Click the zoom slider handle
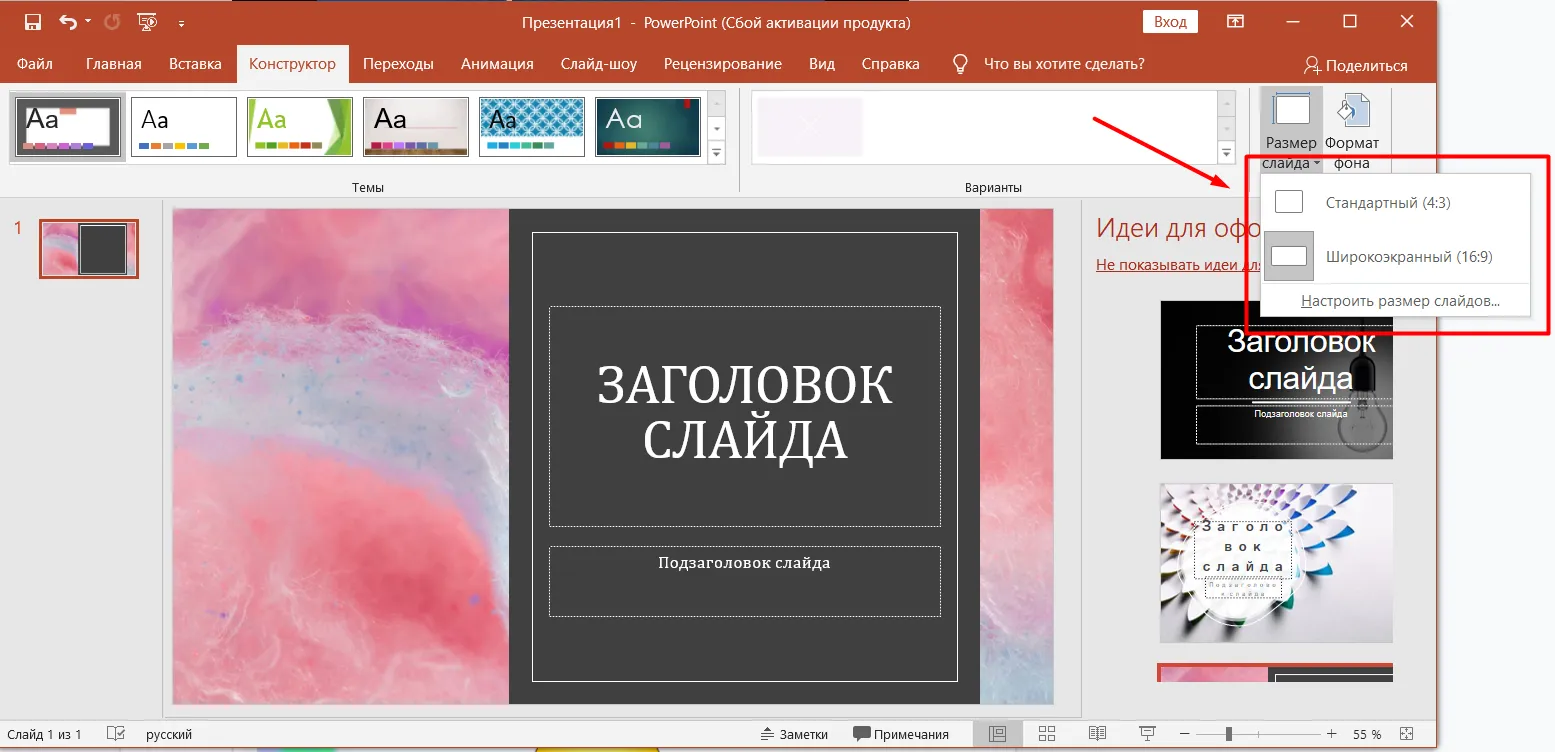The height and width of the screenshot is (752, 1555). [1229, 734]
